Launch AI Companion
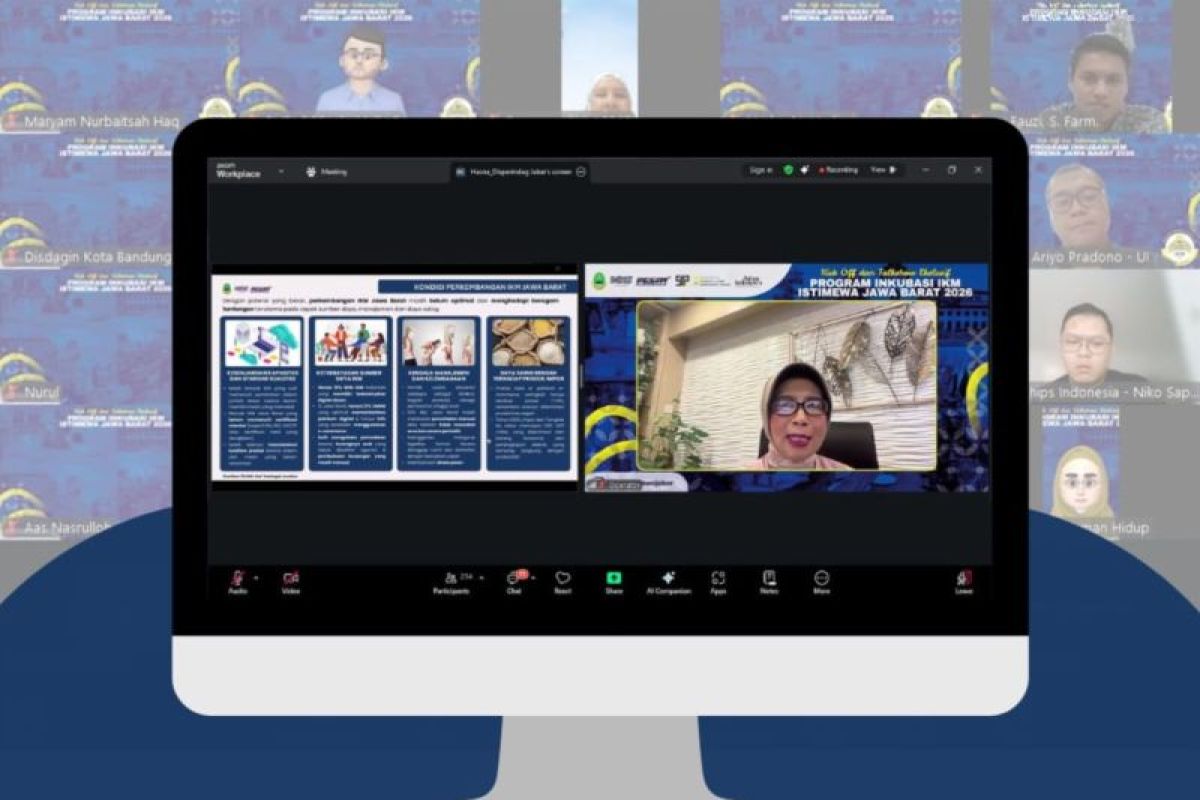1200x800 pixels. pyautogui.click(x=667, y=582)
